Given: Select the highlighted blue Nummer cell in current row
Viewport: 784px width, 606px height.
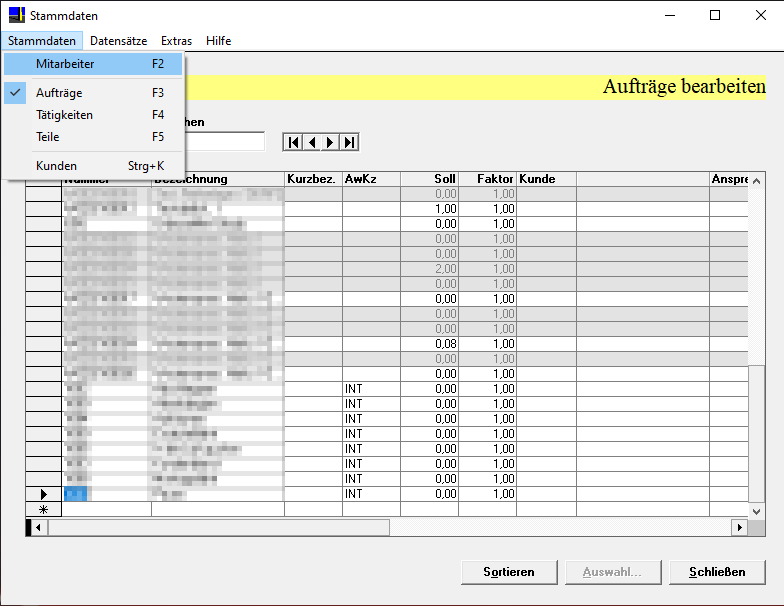Looking at the screenshot, I should 76,494.
